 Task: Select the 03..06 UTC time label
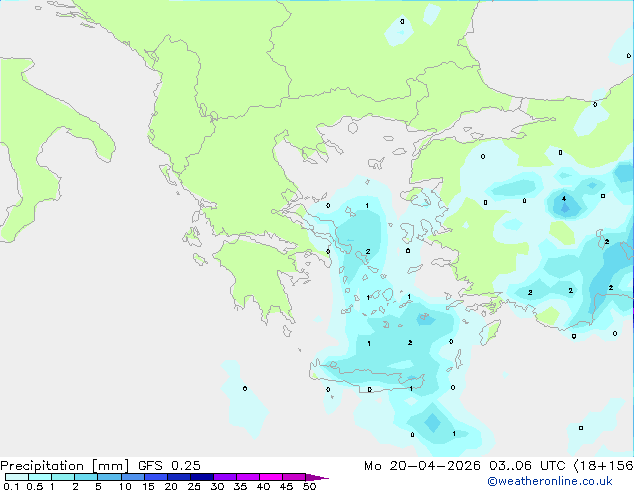[x=527, y=466]
